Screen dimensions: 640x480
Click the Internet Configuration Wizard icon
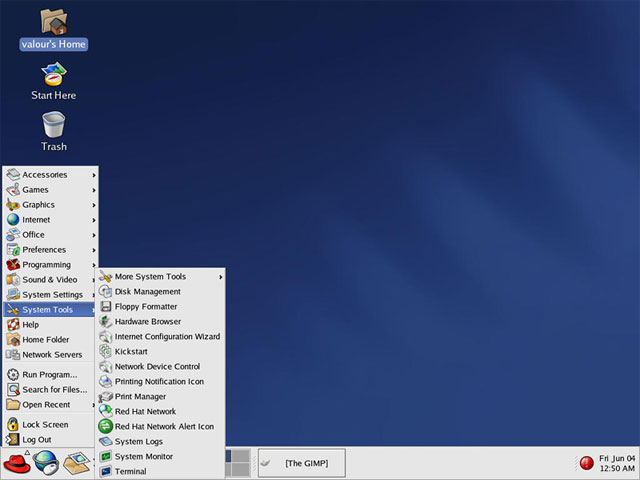105,337
